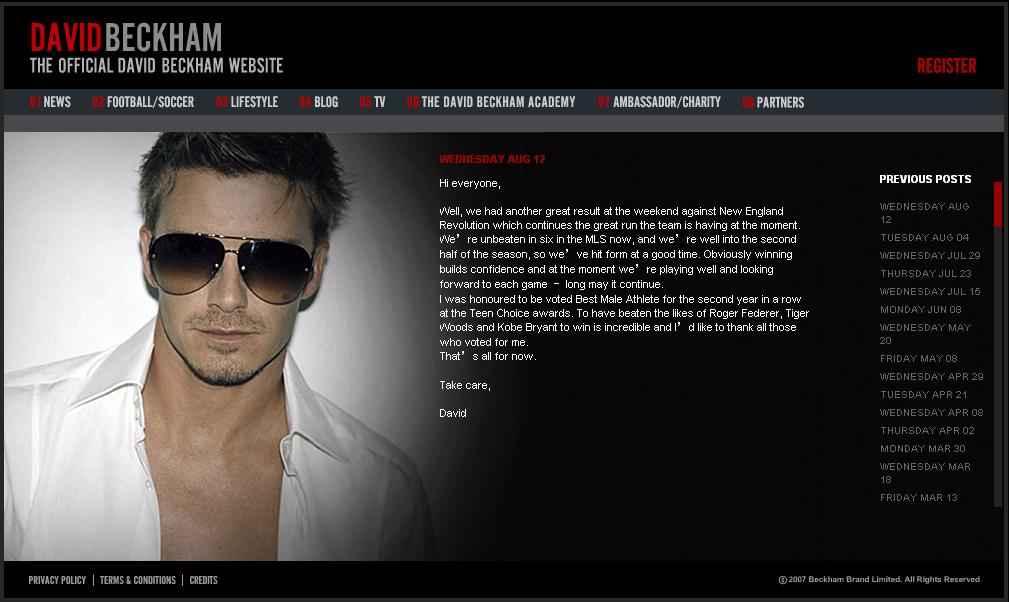Click the 'Take care,' closing line

pos(465,385)
